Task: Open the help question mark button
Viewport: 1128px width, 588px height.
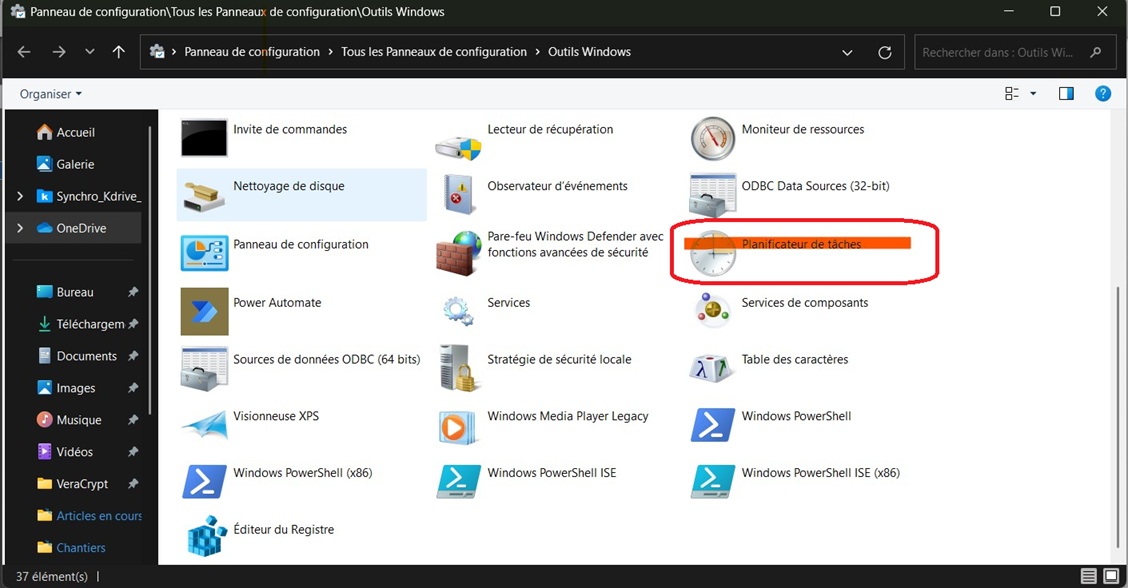Action: click(1102, 94)
